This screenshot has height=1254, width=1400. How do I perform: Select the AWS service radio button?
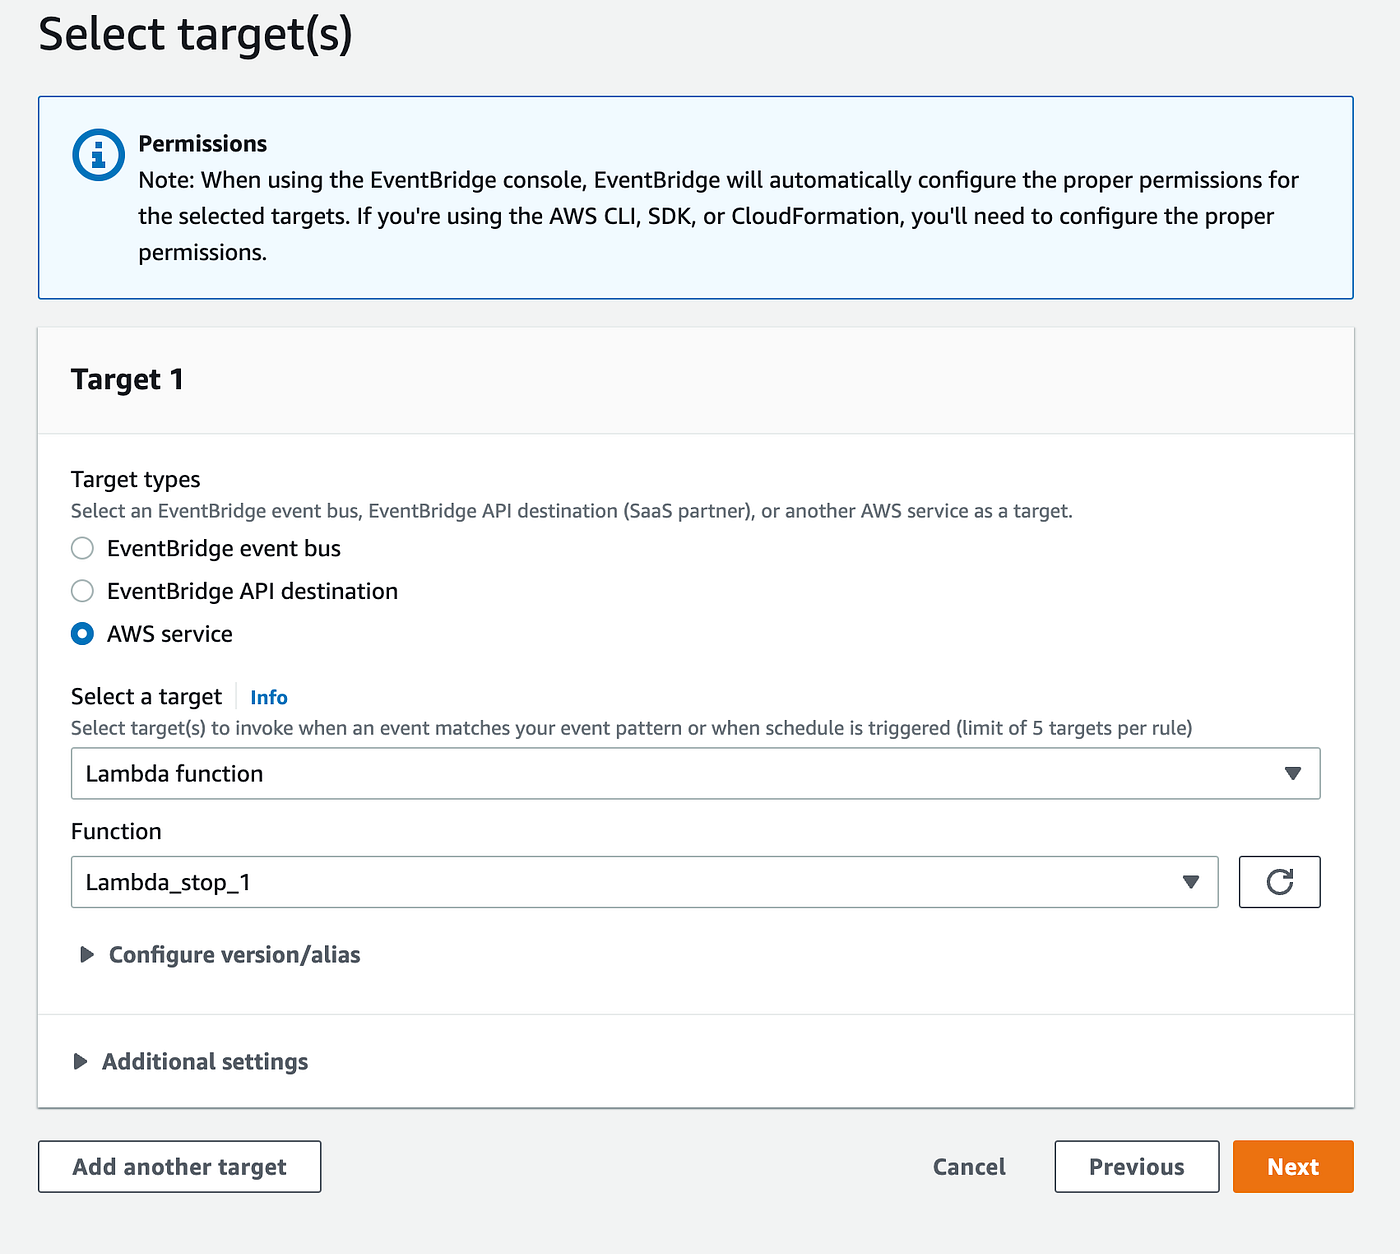tap(83, 634)
